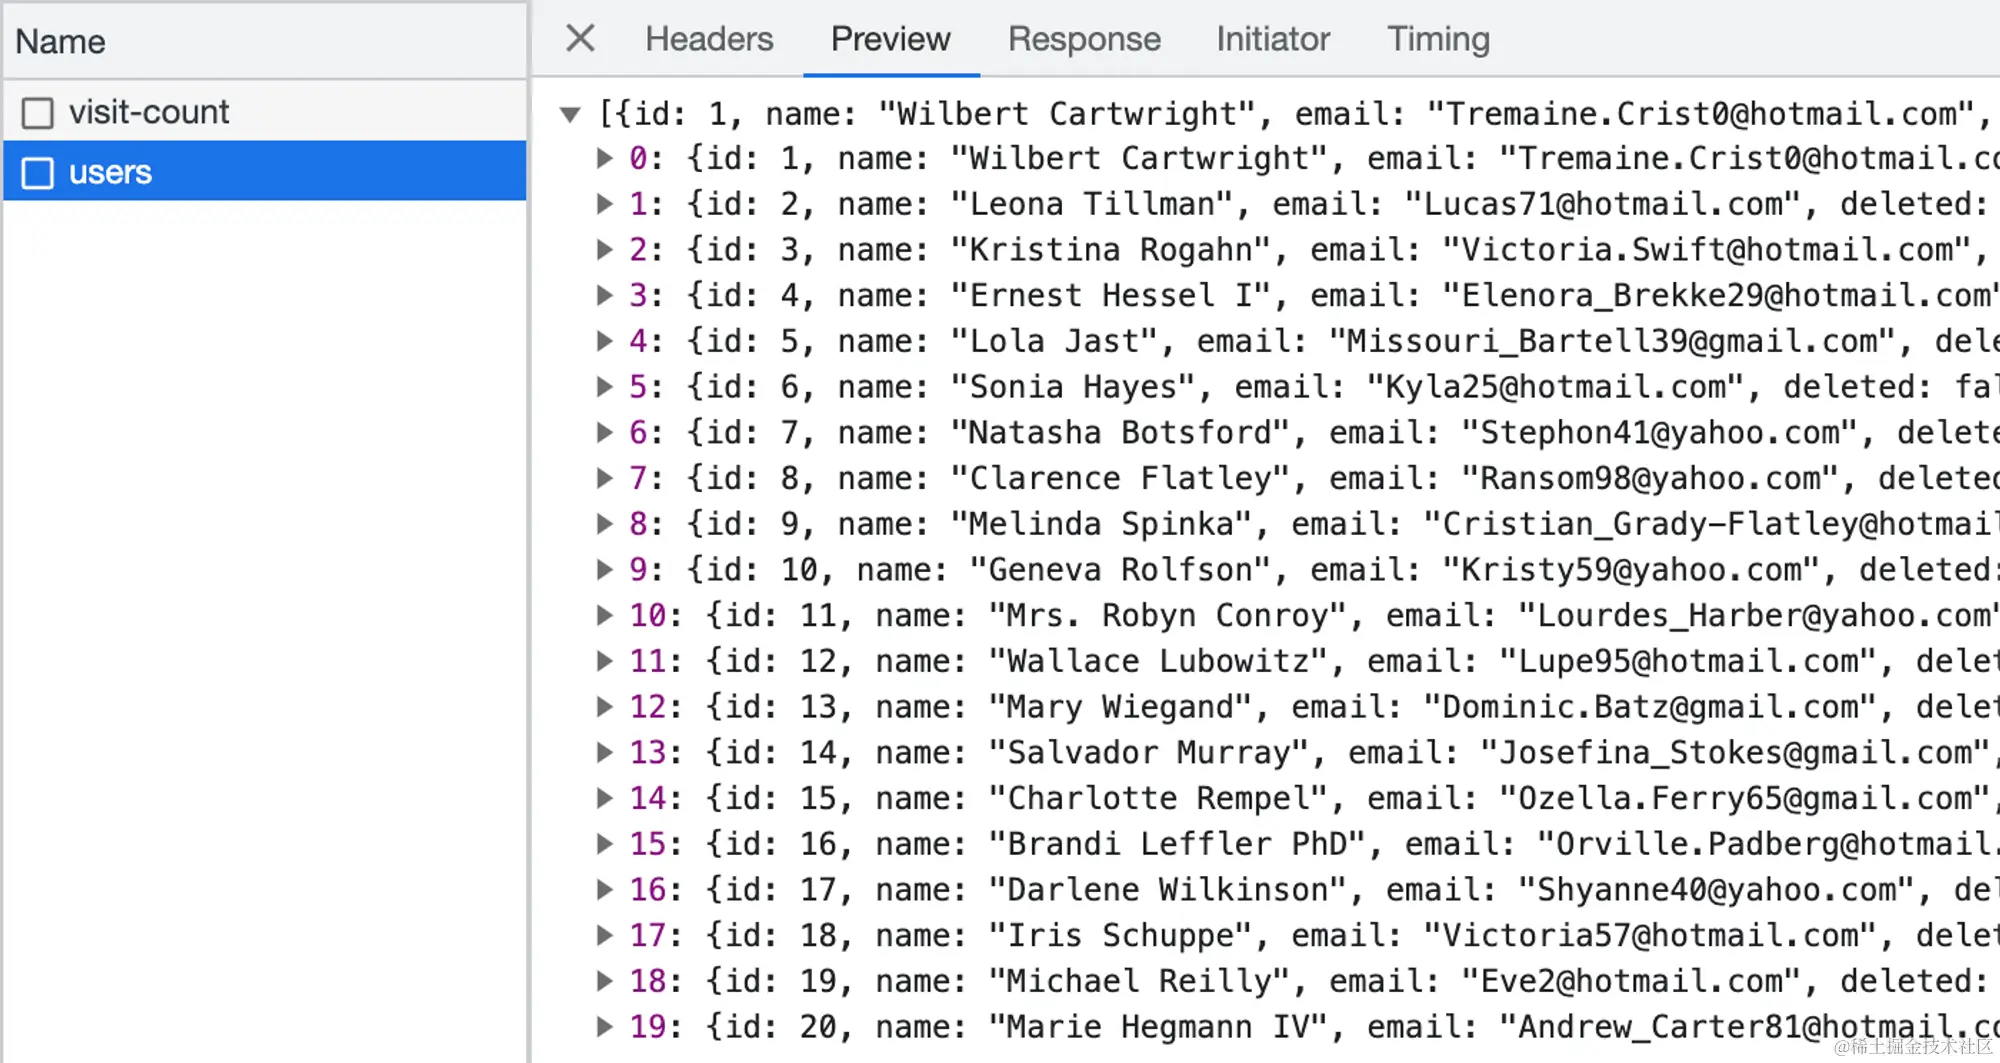Image resolution: width=2000 pixels, height=1063 pixels.
Task: Expand entry 15 Brandi Leffler PhD
Action: (x=604, y=844)
